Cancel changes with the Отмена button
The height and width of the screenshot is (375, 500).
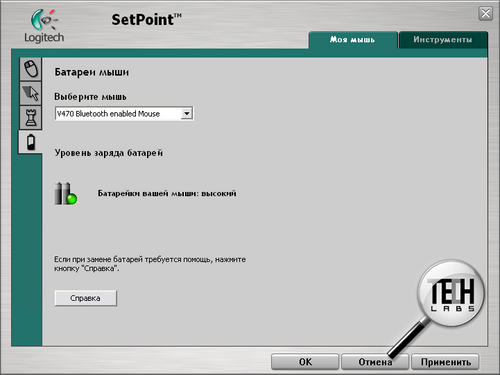pos(375,362)
